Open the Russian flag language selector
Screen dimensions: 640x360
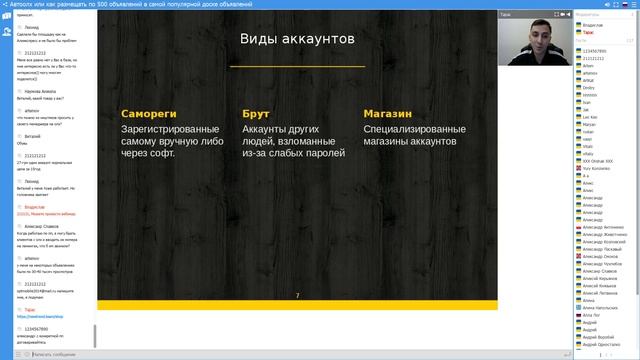point(625,4)
